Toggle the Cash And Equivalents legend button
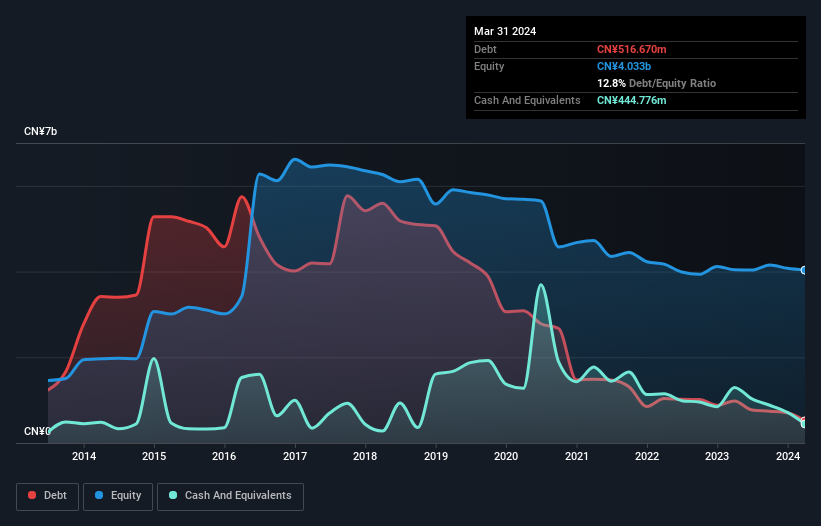The image size is (821, 526). 230,496
